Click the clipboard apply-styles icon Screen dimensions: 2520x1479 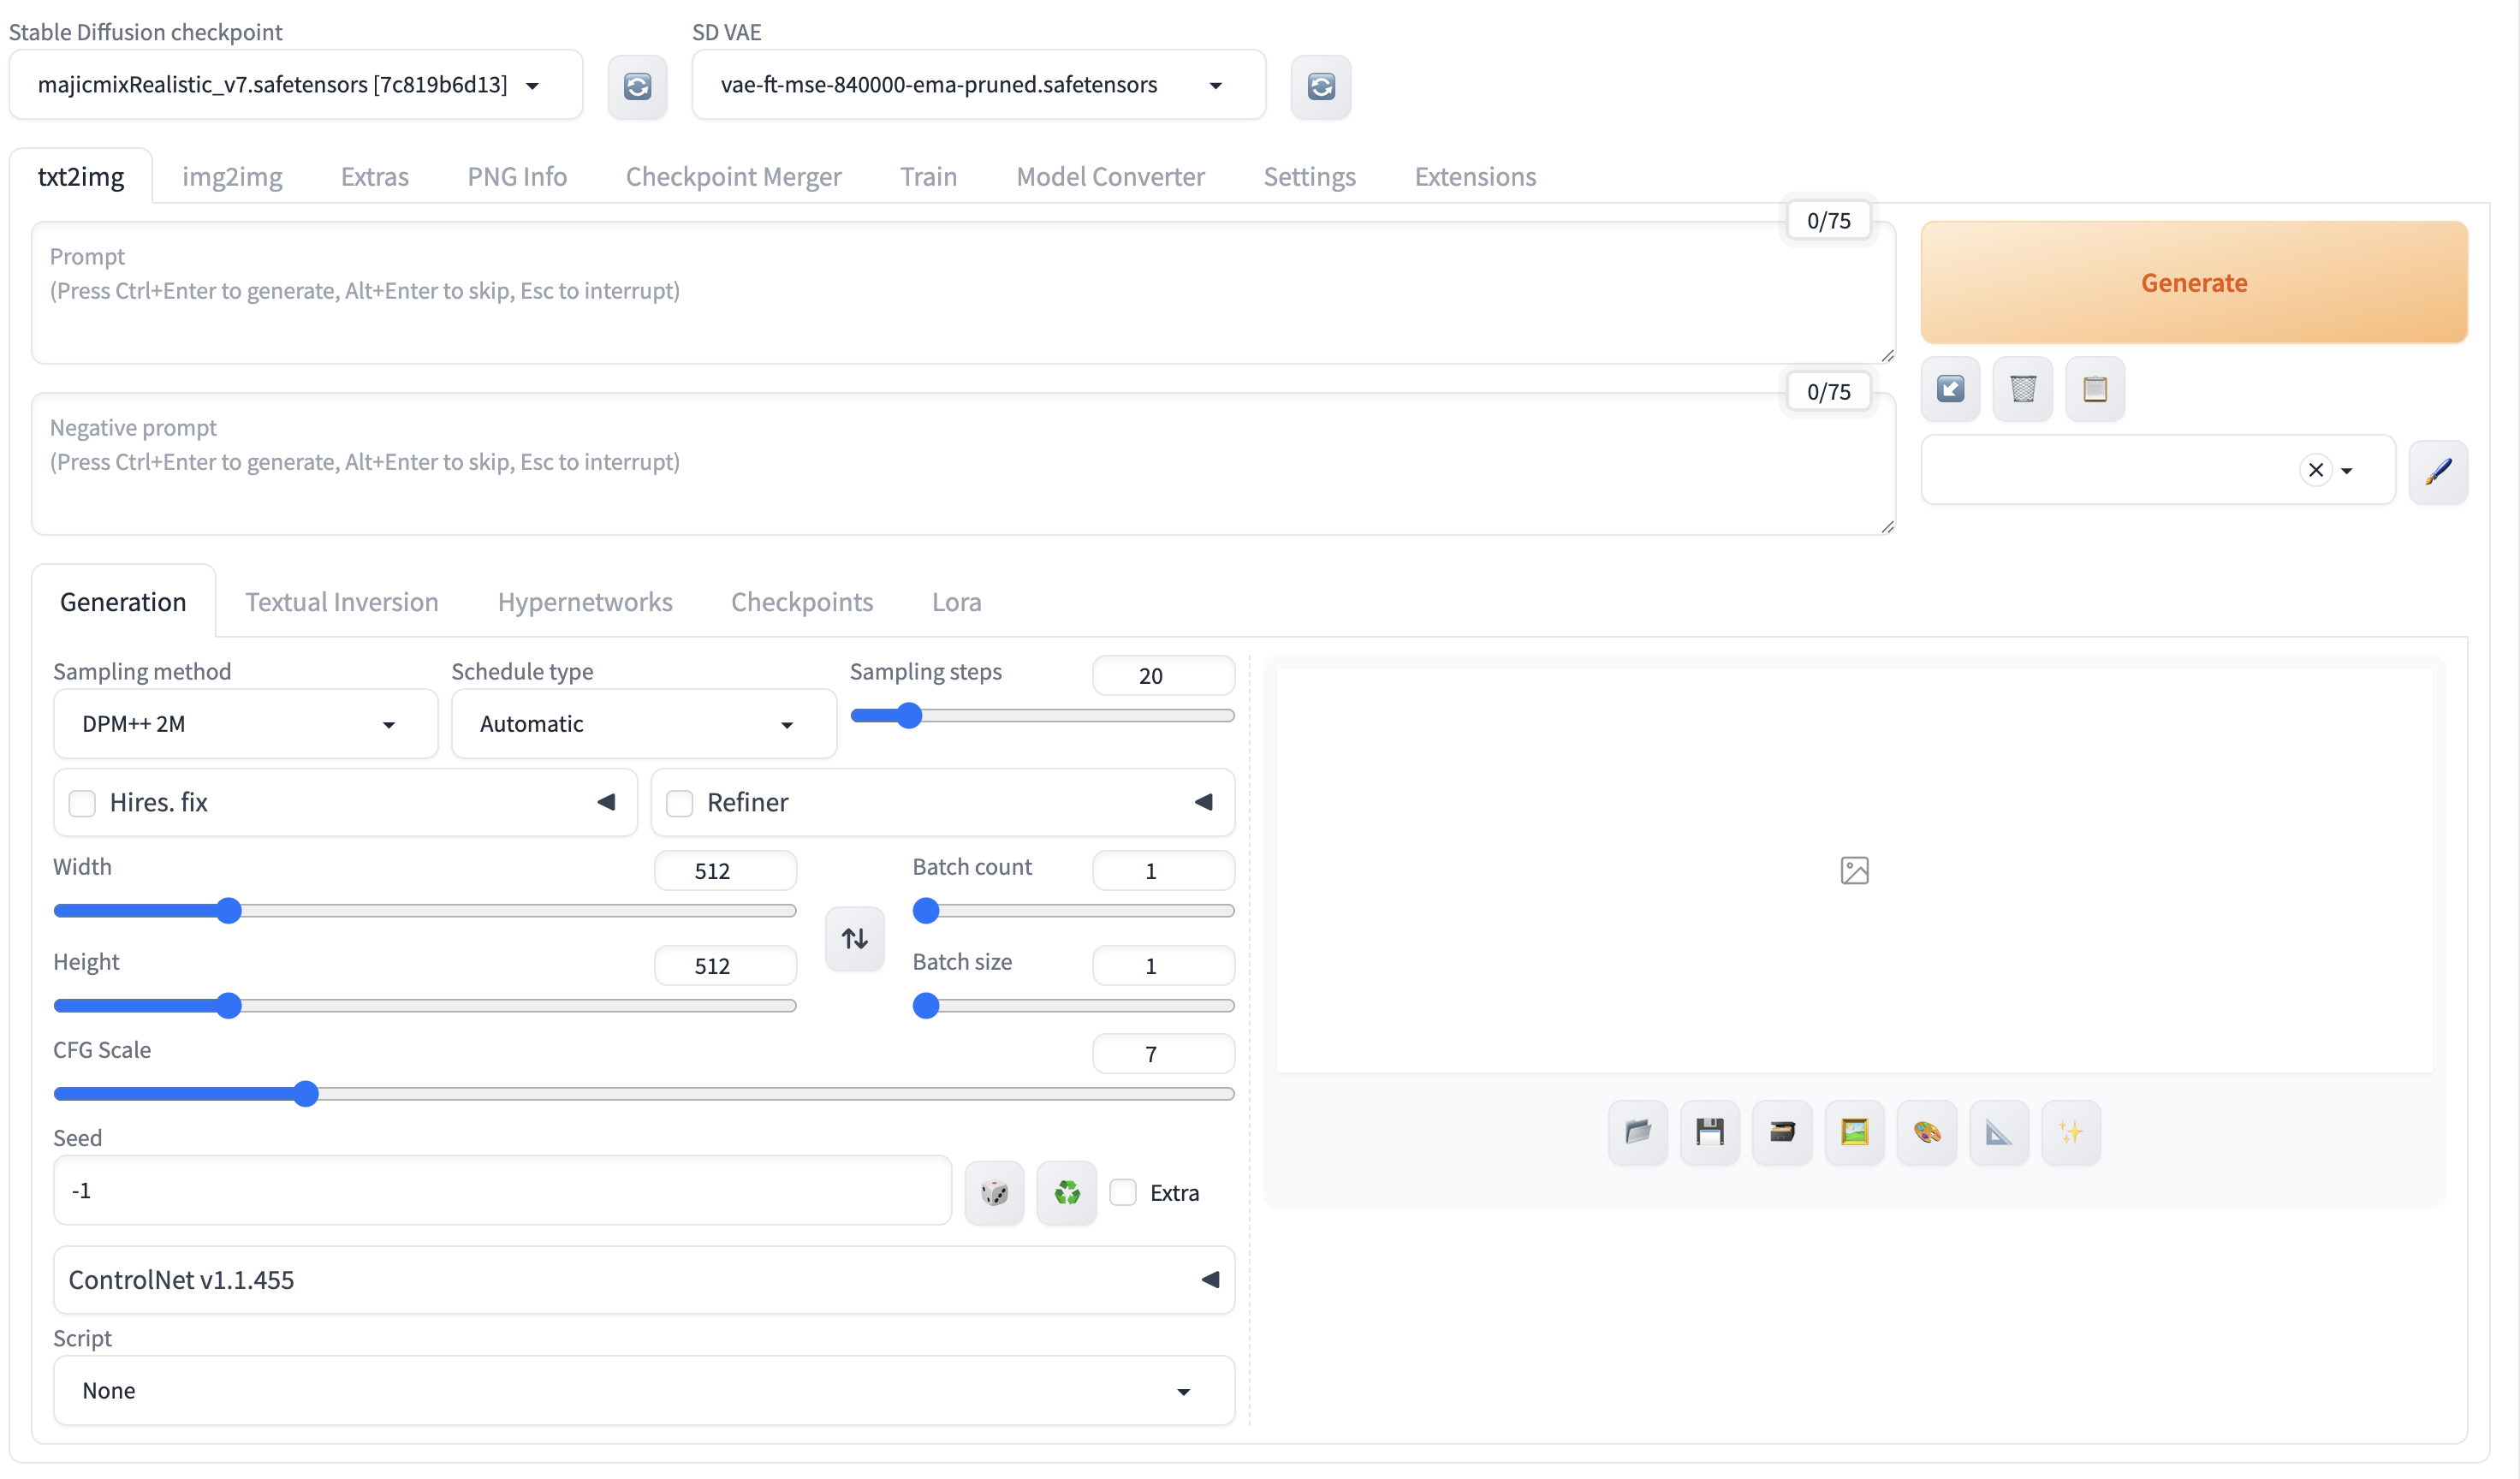[2094, 389]
